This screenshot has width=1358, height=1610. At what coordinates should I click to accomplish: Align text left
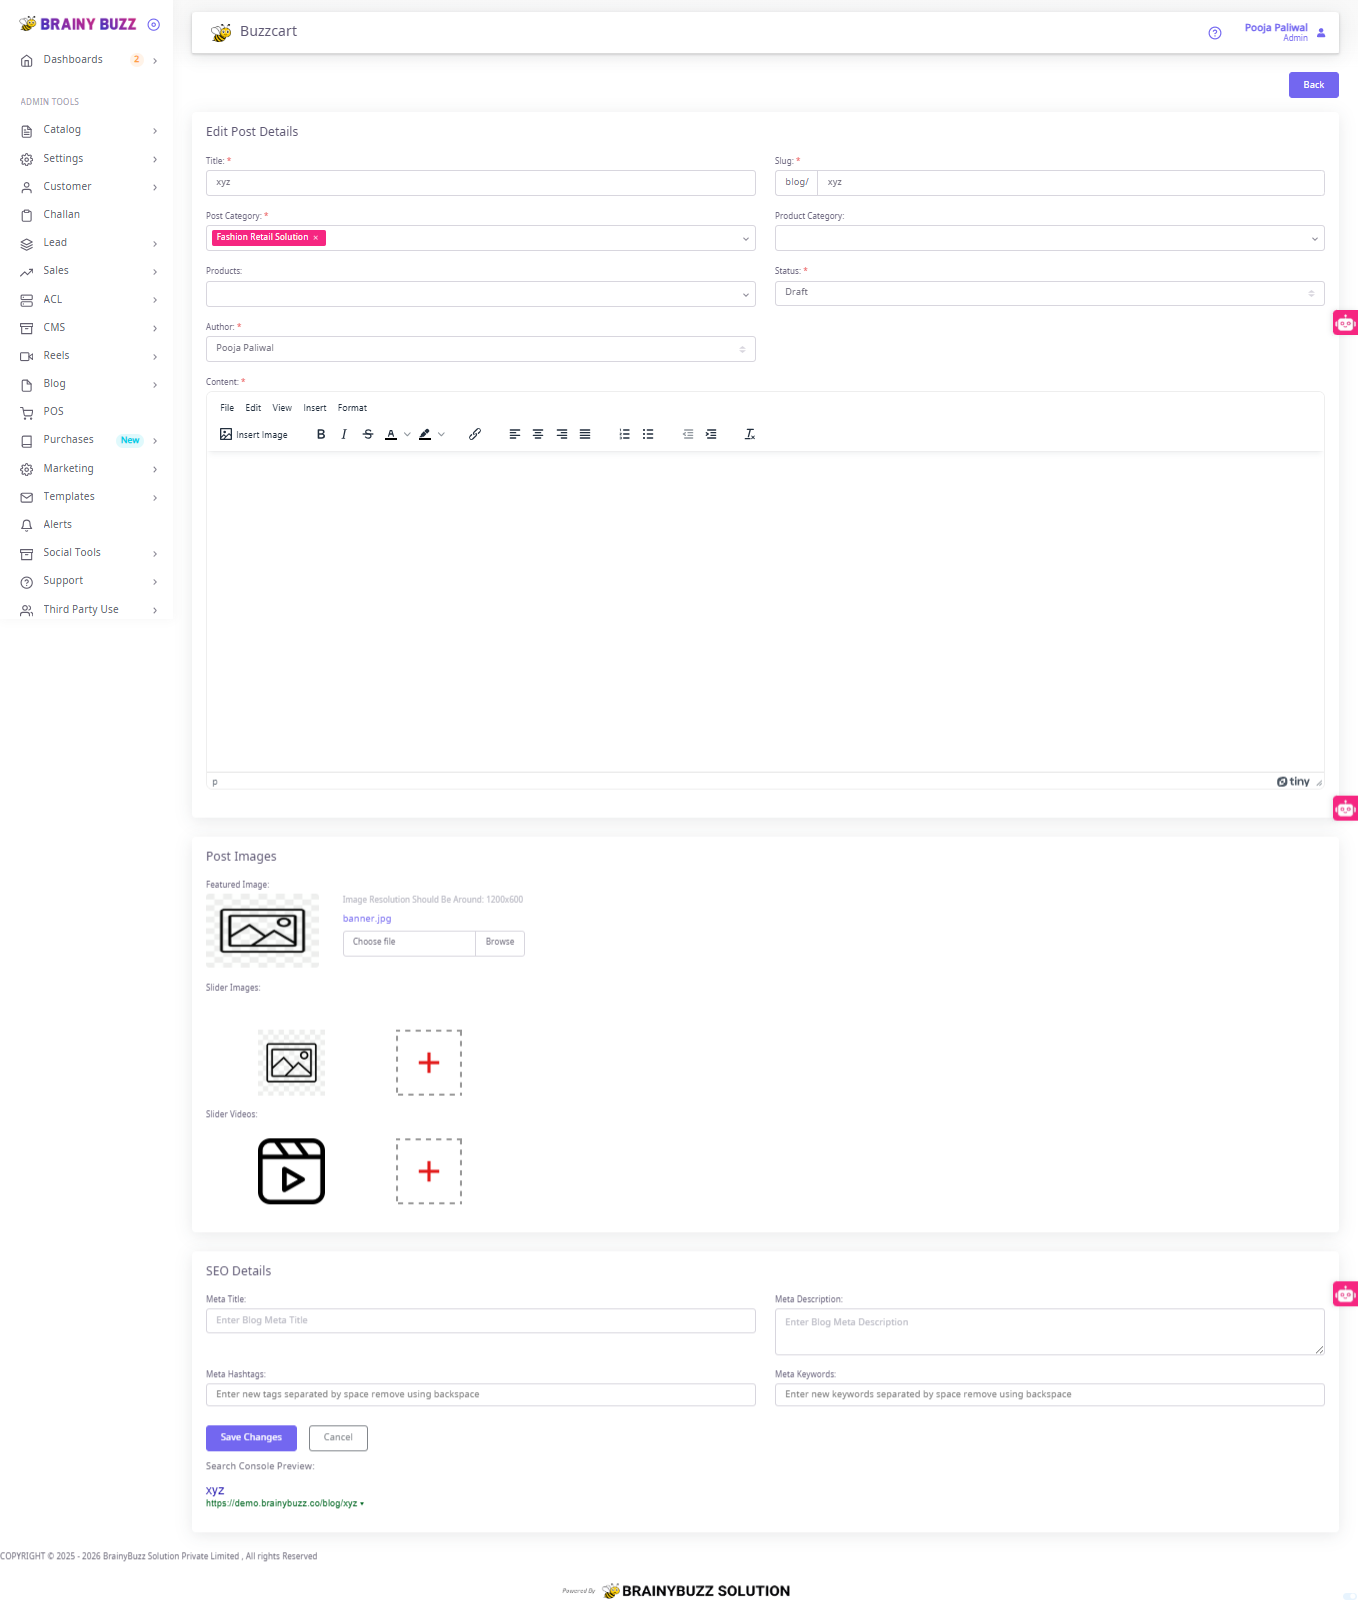(x=514, y=434)
